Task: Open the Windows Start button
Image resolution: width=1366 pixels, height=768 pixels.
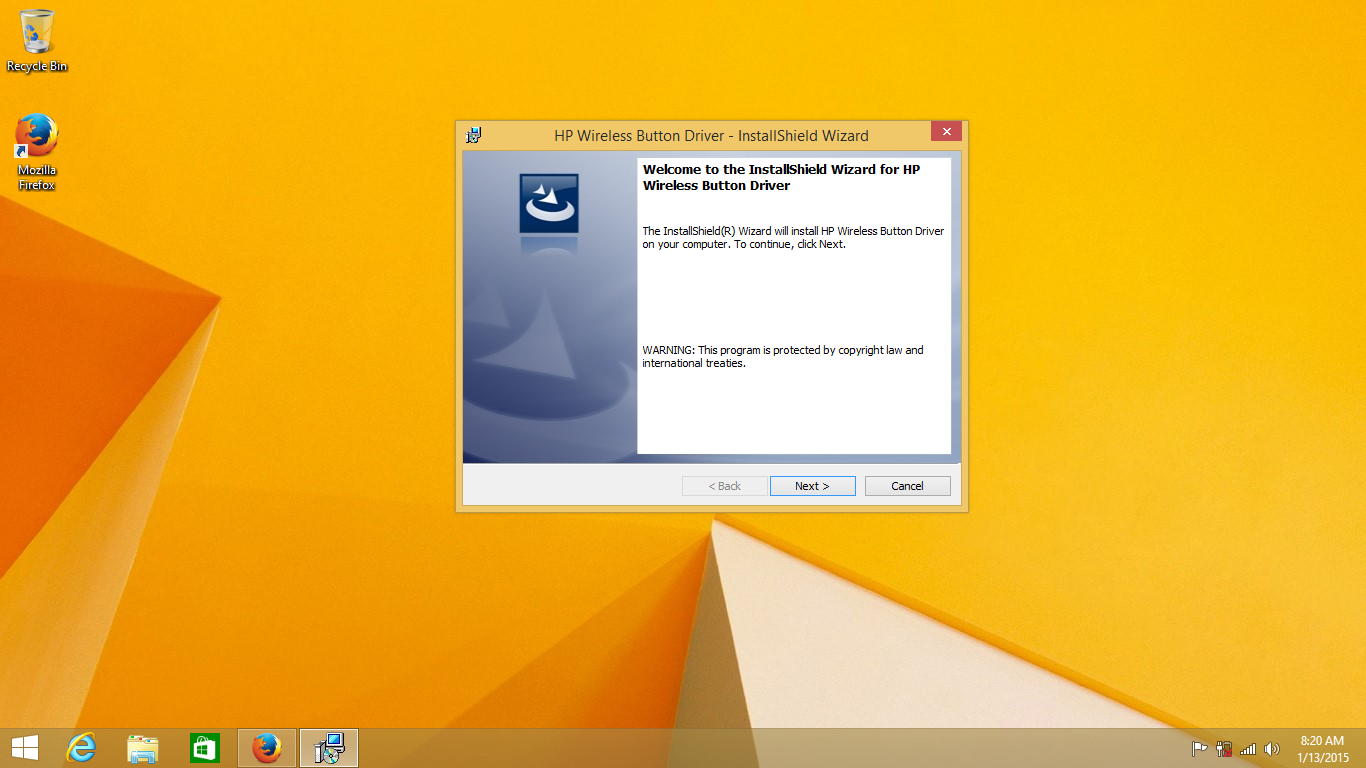Action: pos(25,748)
